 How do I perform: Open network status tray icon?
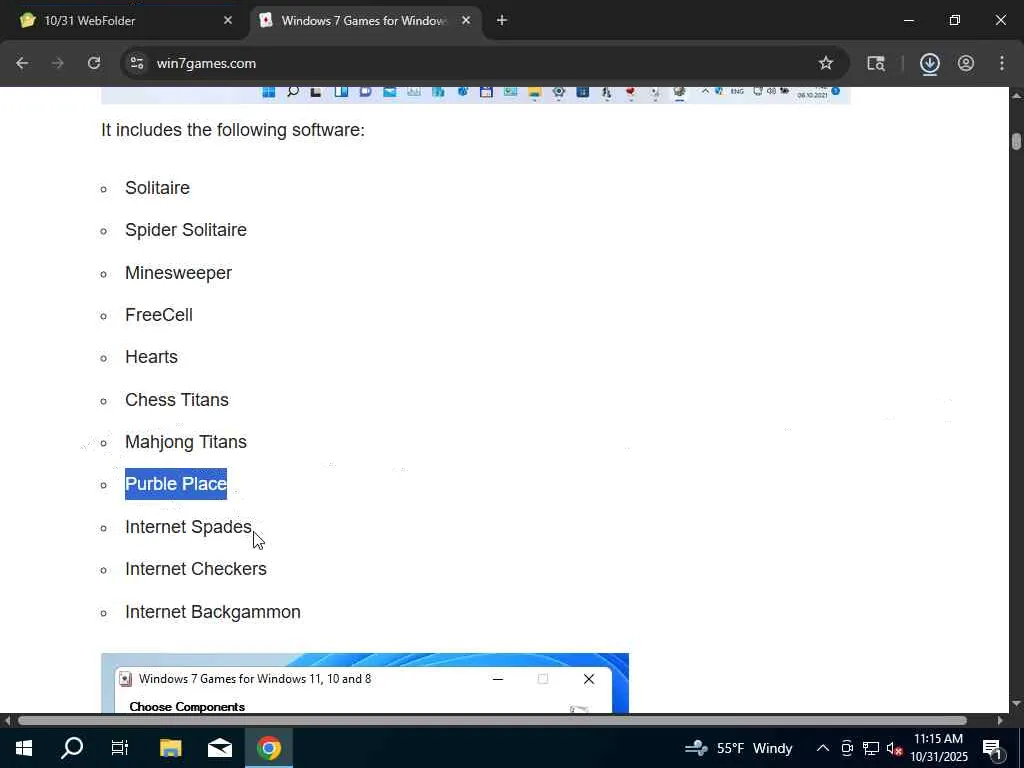[871, 748]
